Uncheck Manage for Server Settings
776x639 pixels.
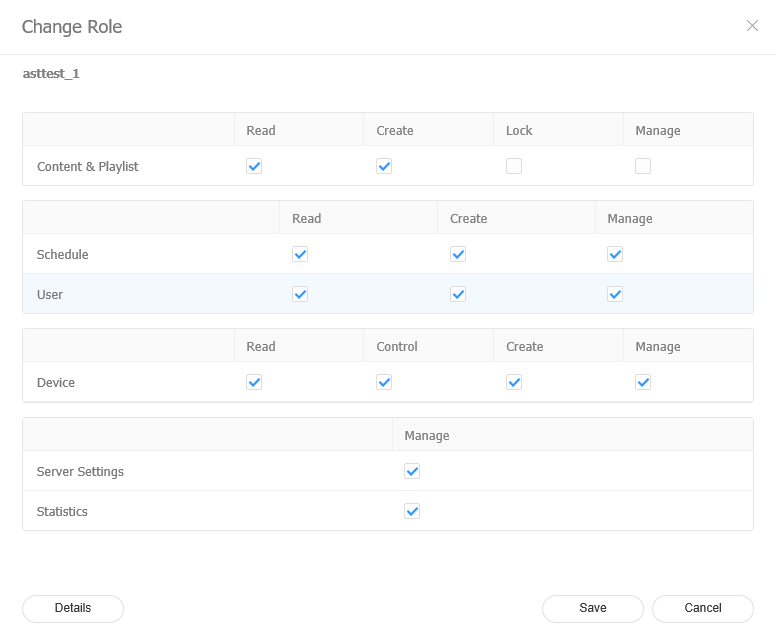pyautogui.click(x=412, y=472)
